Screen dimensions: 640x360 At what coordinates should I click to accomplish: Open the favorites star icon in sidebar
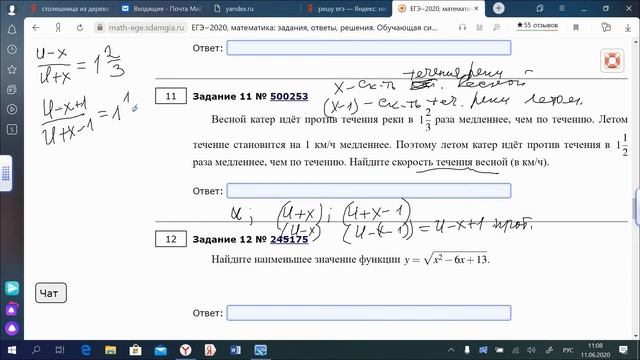[12, 69]
